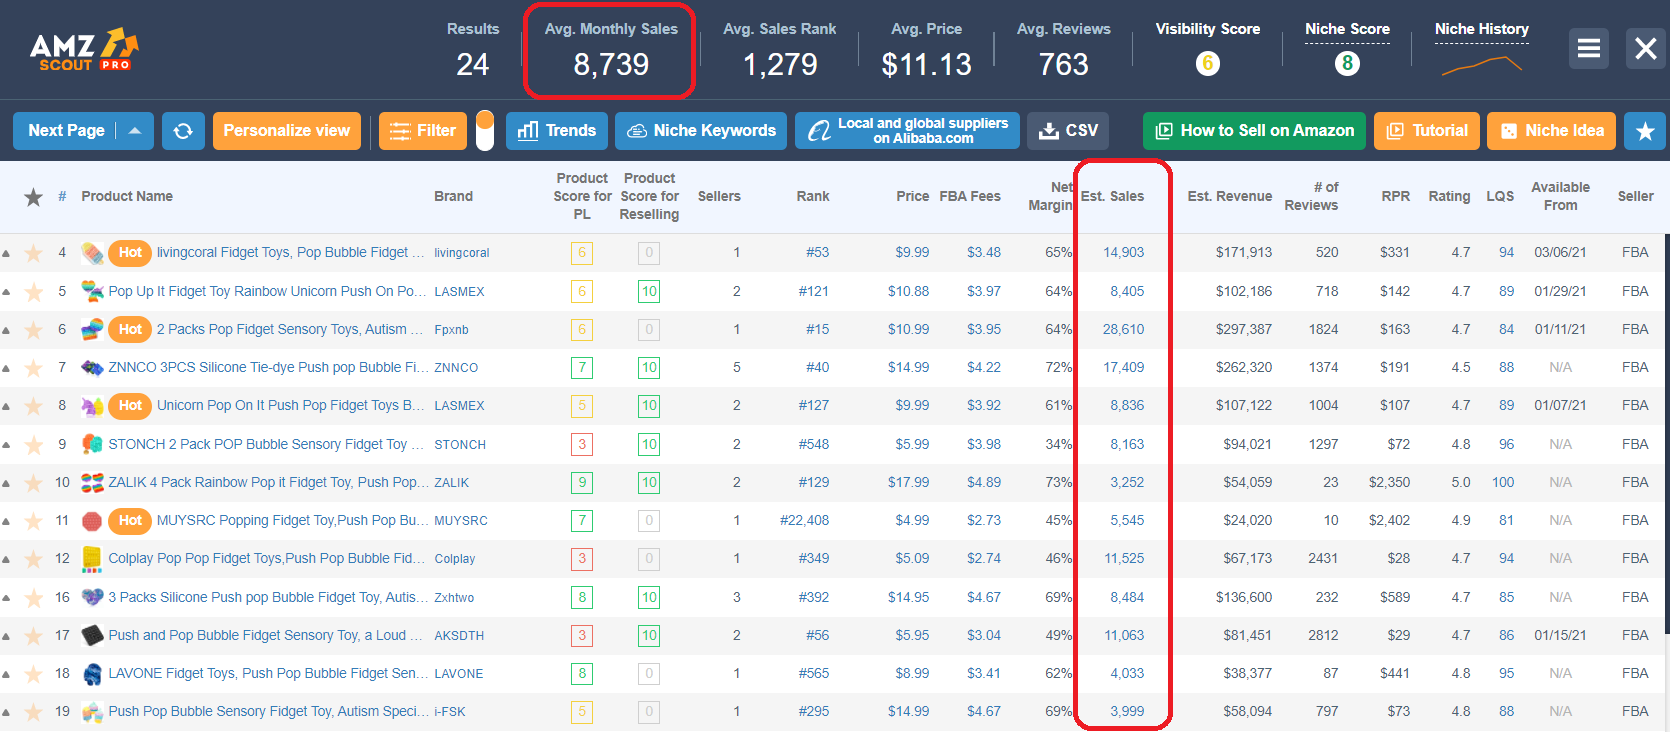The height and width of the screenshot is (732, 1670).
Task: Sort table by Rank column
Action: click(813, 196)
